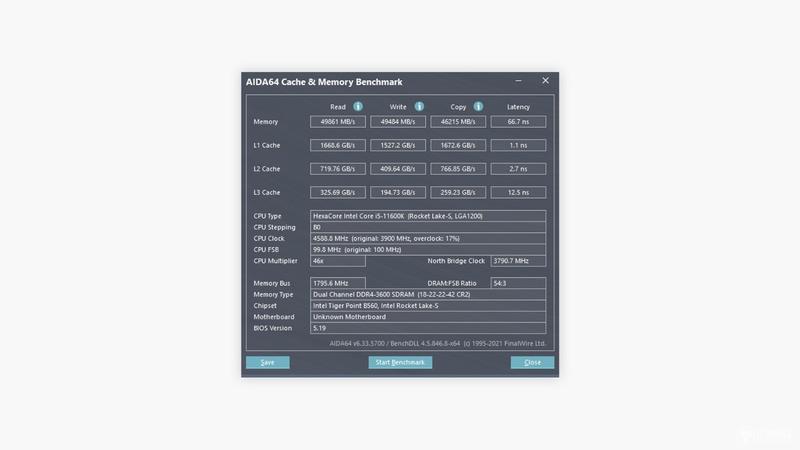The width and height of the screenshot is (800, 450).
Task: Click the DRAM:FSB Ratio value 54:3
Action: (x=518, y=283)
